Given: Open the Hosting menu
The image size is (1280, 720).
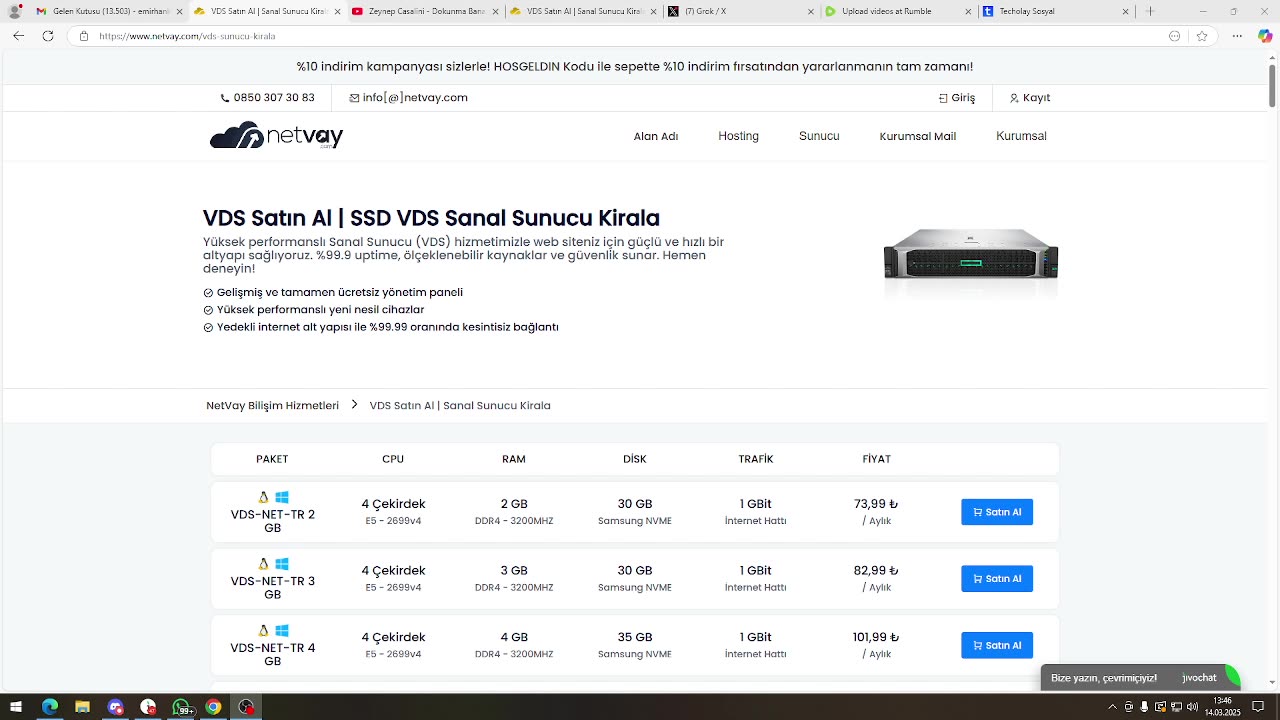Looking at the screenshot, I should click(x=738, y=136).
